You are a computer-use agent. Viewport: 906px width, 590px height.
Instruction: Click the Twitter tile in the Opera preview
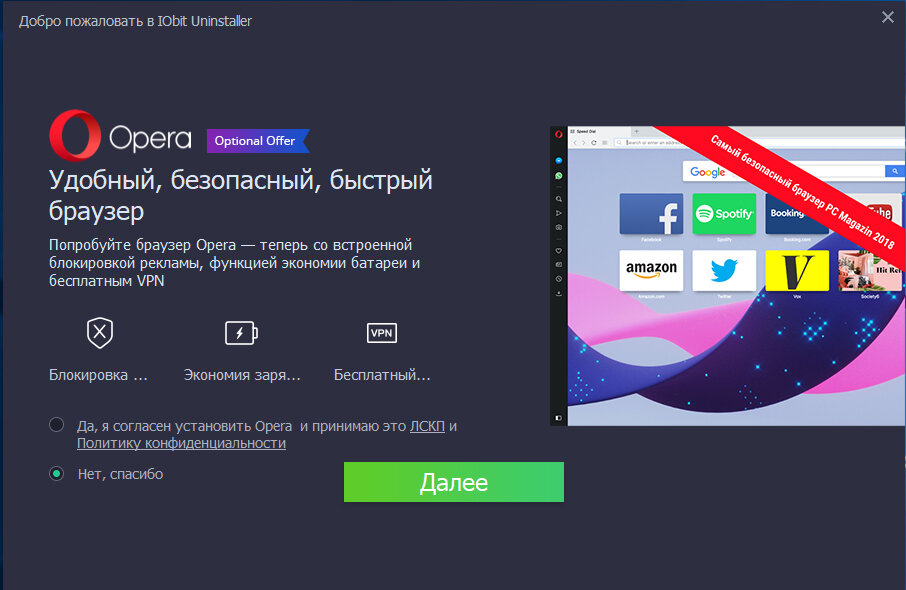(724, 270)
